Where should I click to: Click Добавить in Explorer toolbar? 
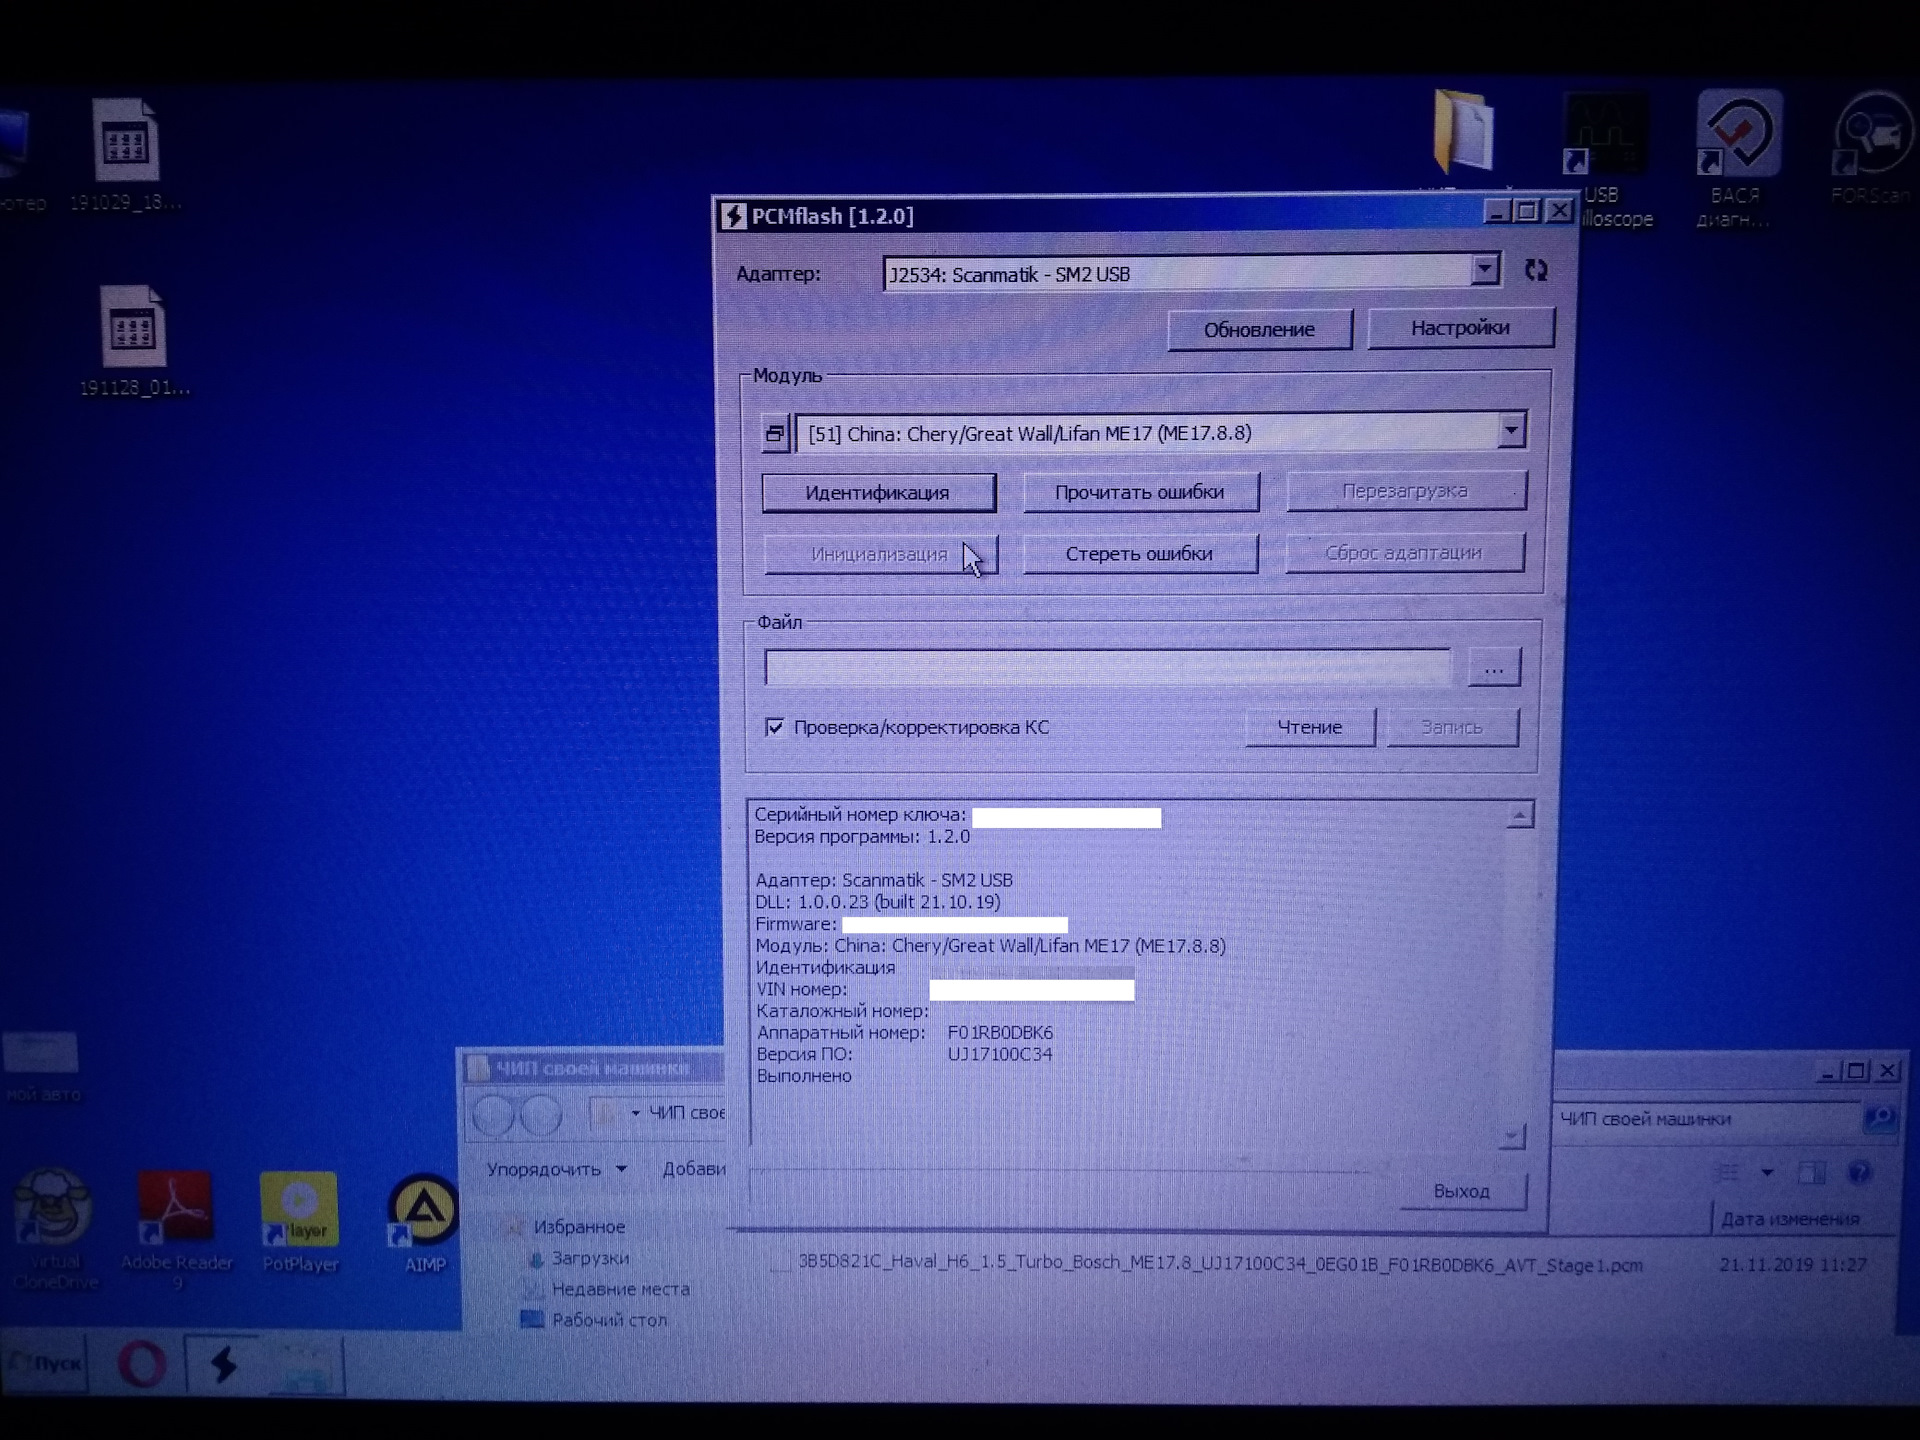coord(694,1169)
